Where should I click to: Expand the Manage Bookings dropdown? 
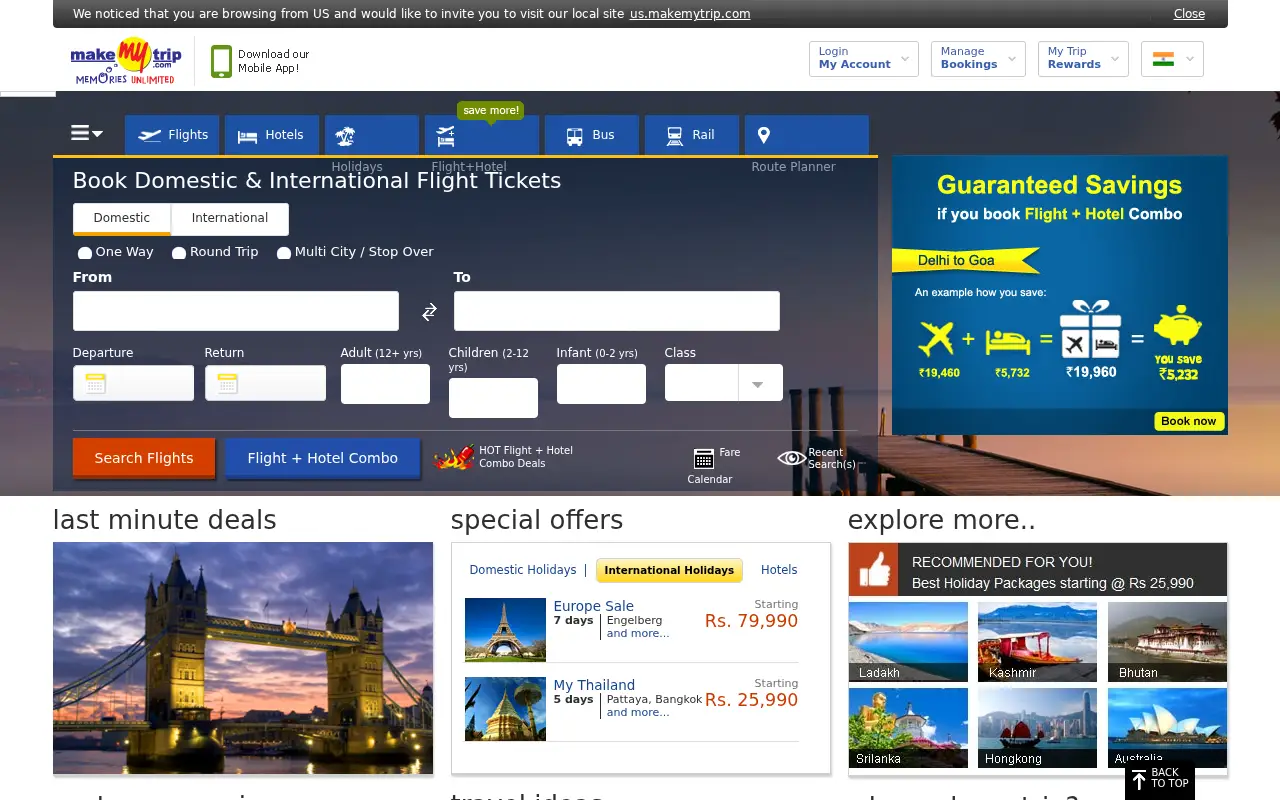coord(978,58)
